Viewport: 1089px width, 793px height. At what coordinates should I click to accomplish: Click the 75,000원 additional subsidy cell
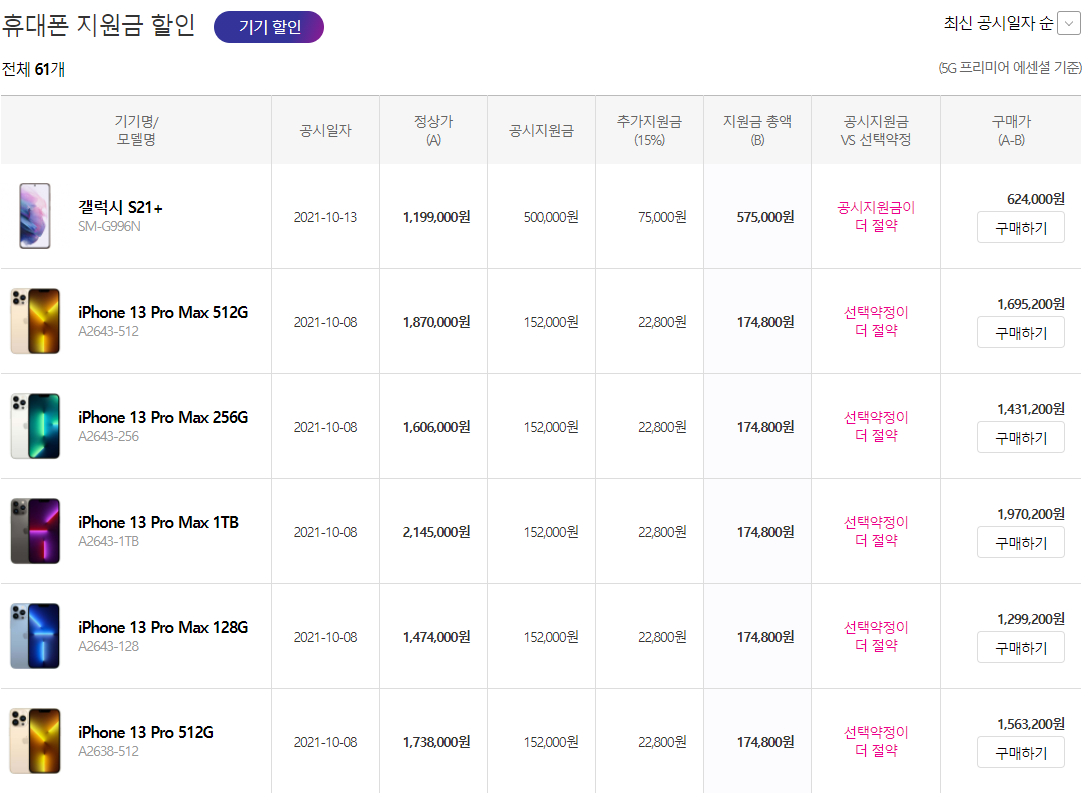pos(662,217)
